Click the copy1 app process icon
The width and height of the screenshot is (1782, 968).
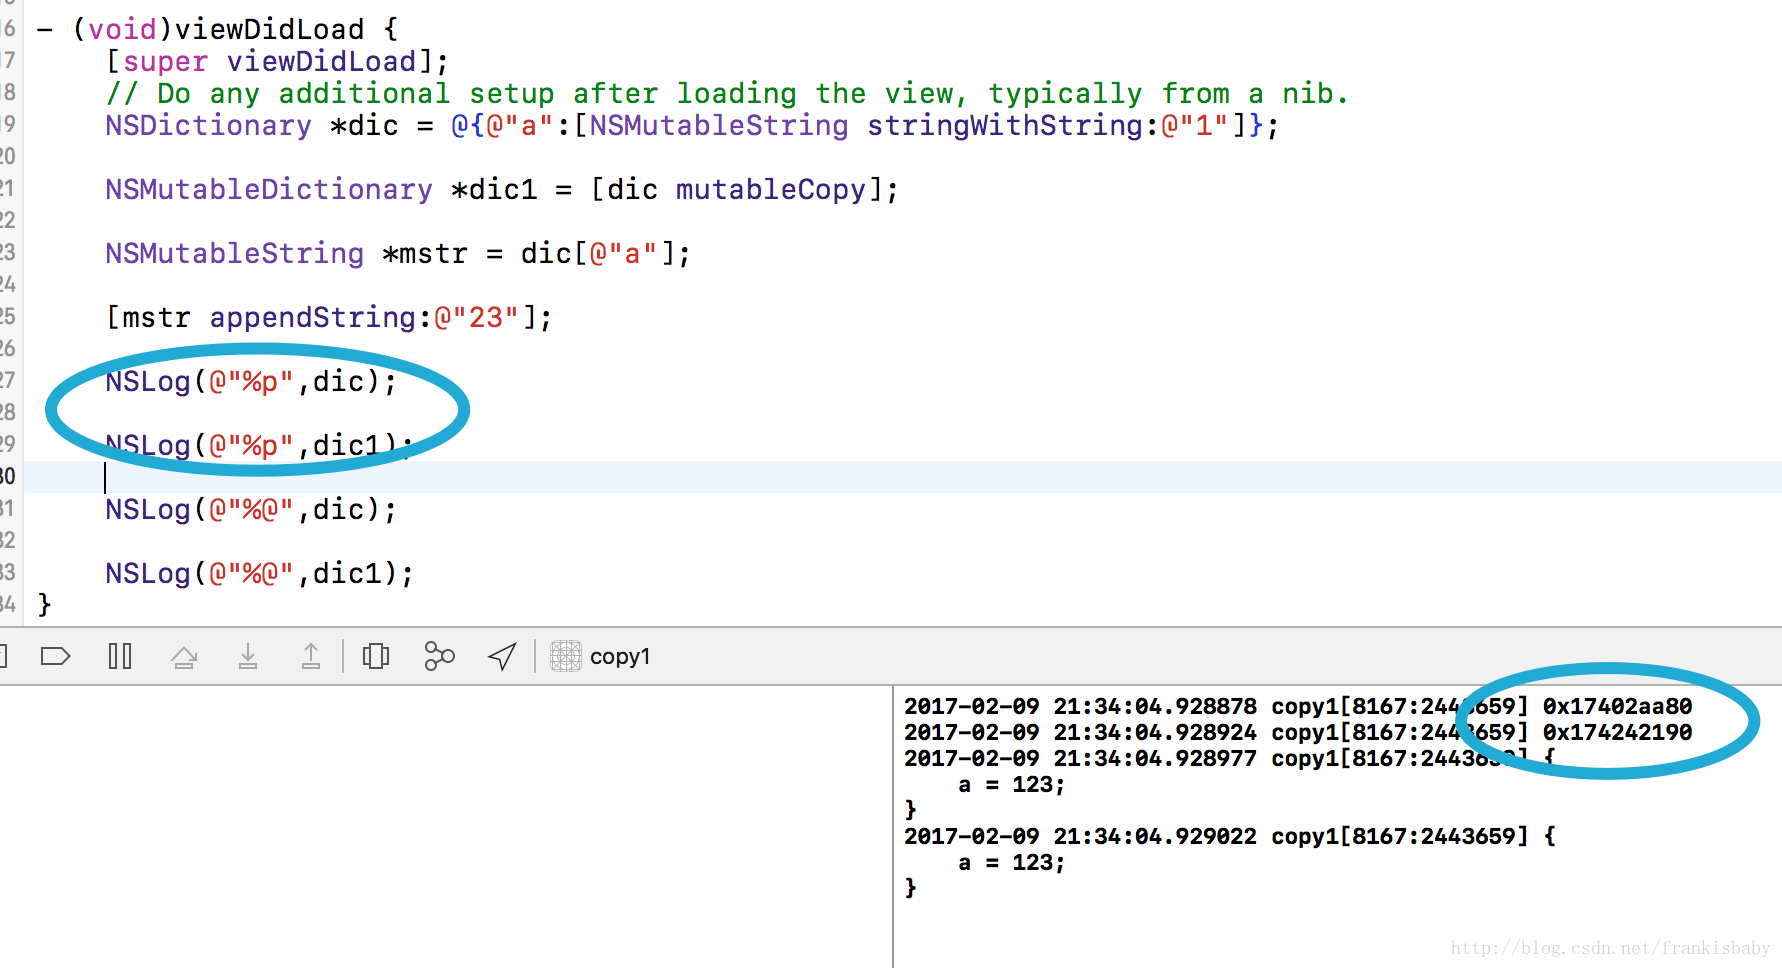(566, 656)
